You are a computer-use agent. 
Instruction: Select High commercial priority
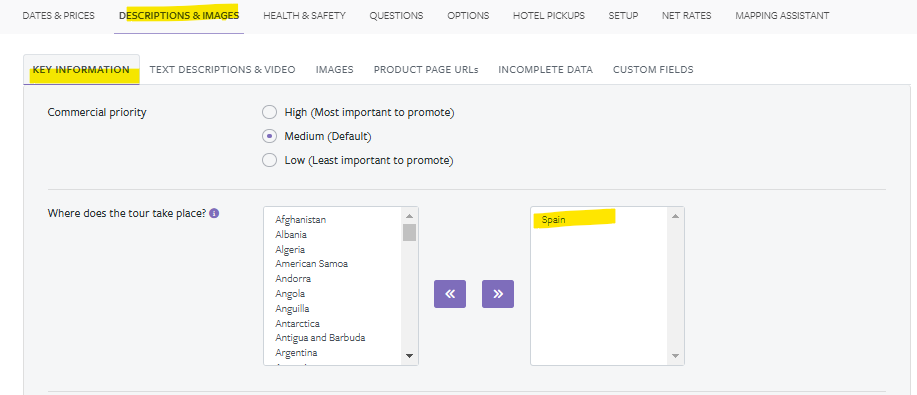pyautogui.click(x=269, y=112)
